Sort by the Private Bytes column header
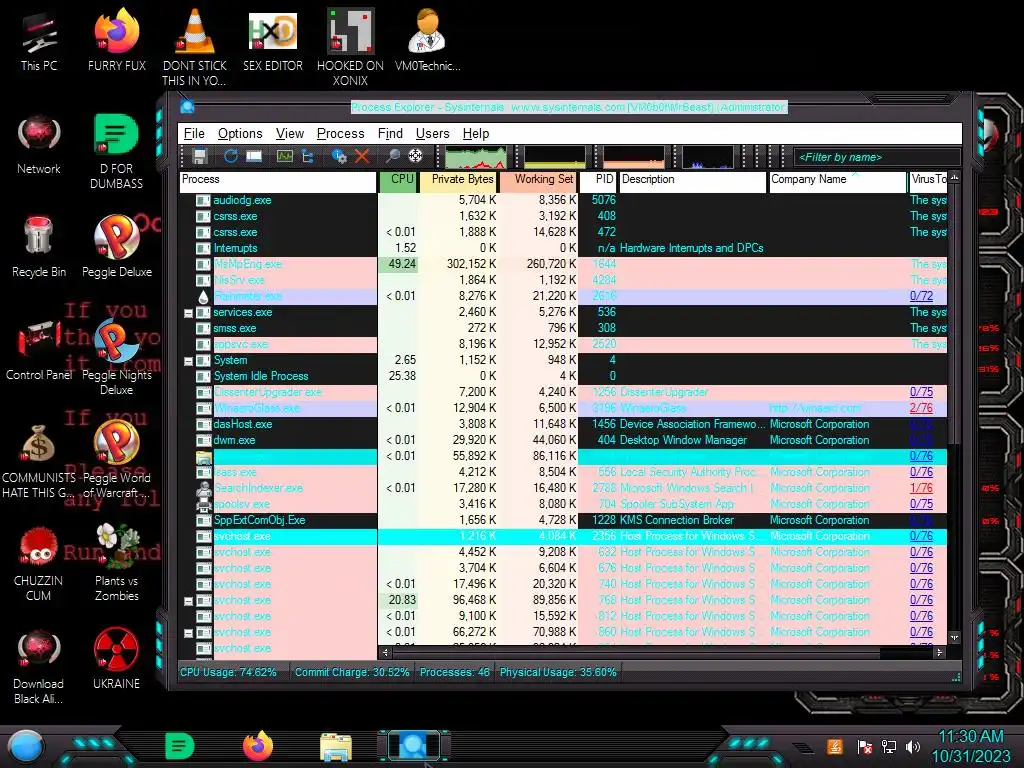1024x768 pixels. pos(458,181)
